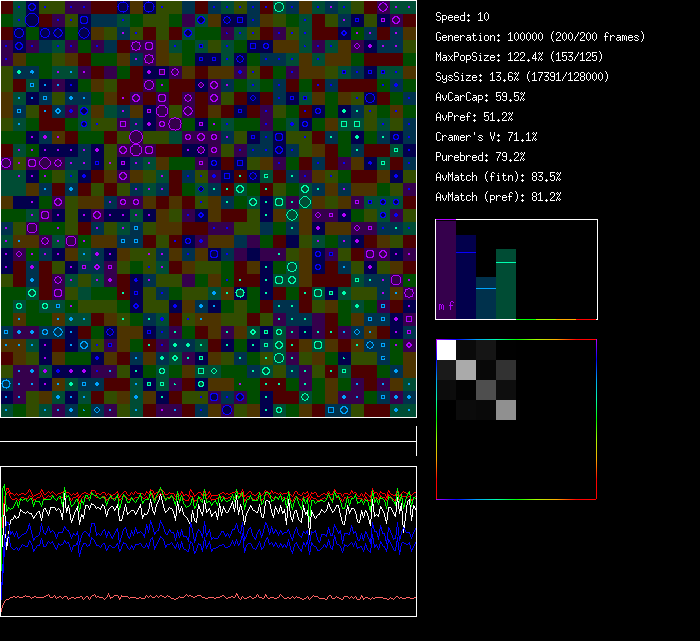Image resolution: width=700 pixels, height=641 pixels.
Task: Click the green circle on grid's top edge
Action: [x=278, y=6]
